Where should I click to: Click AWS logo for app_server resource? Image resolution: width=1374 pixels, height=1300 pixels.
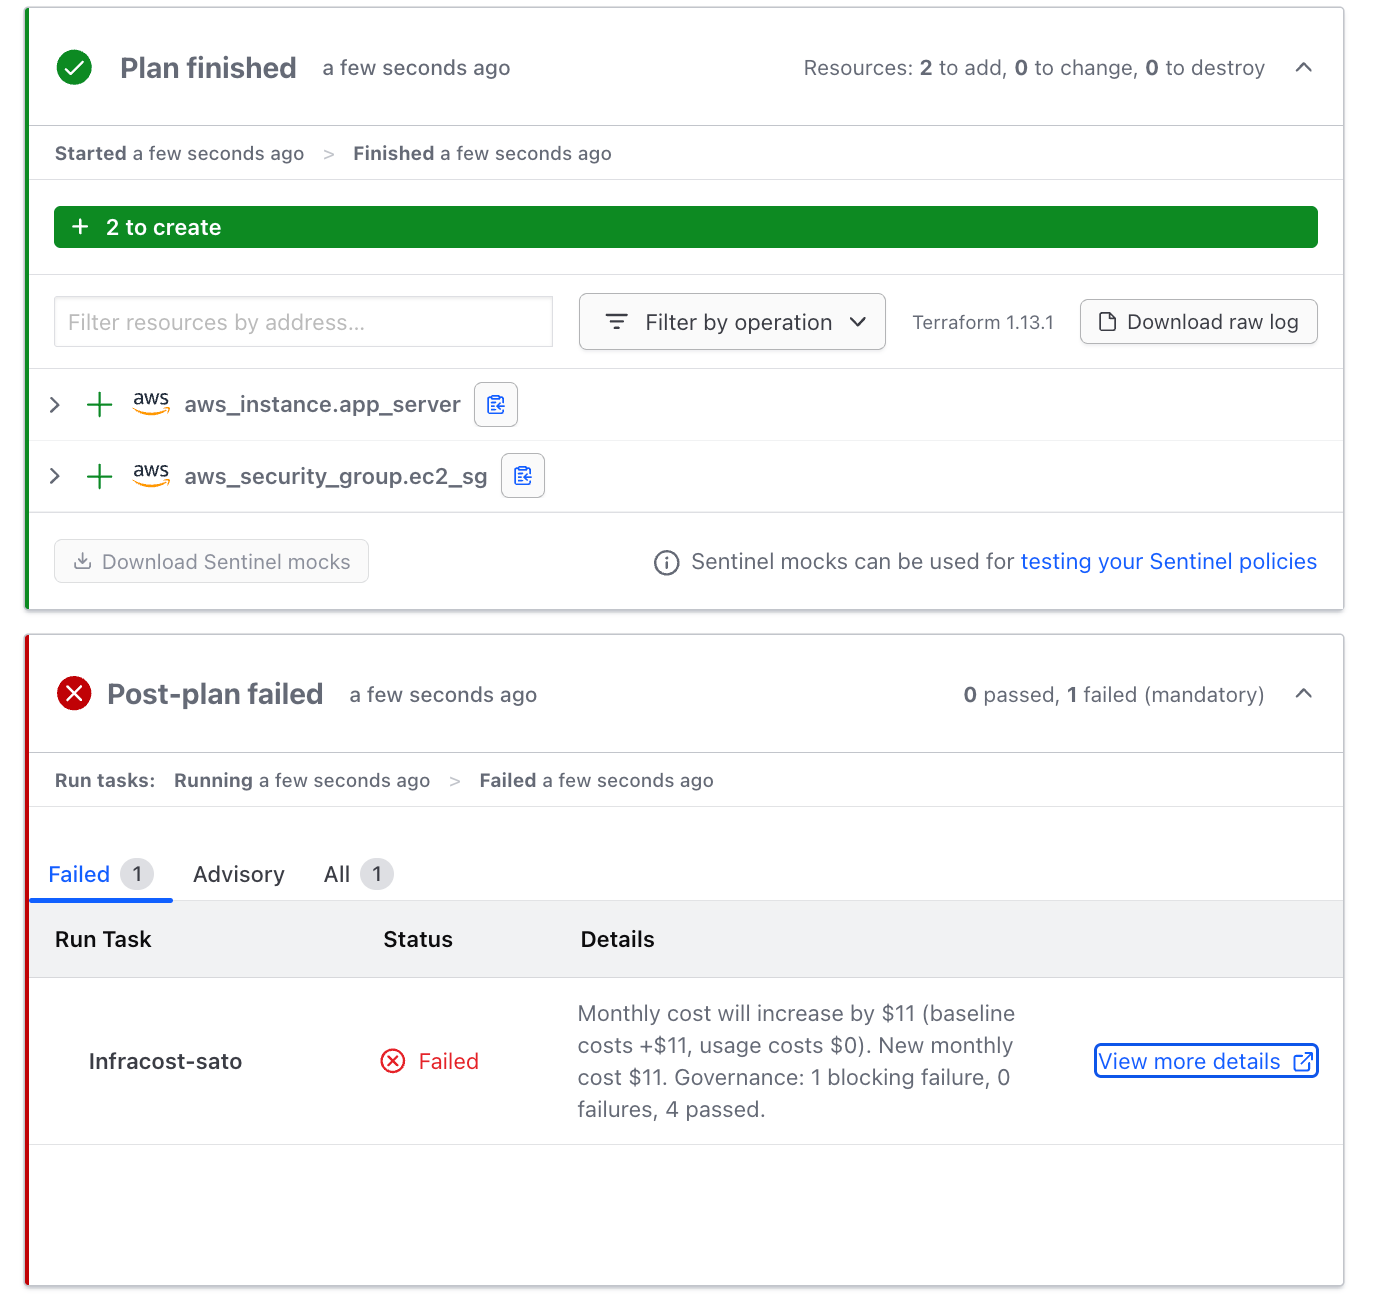(151, 403)
